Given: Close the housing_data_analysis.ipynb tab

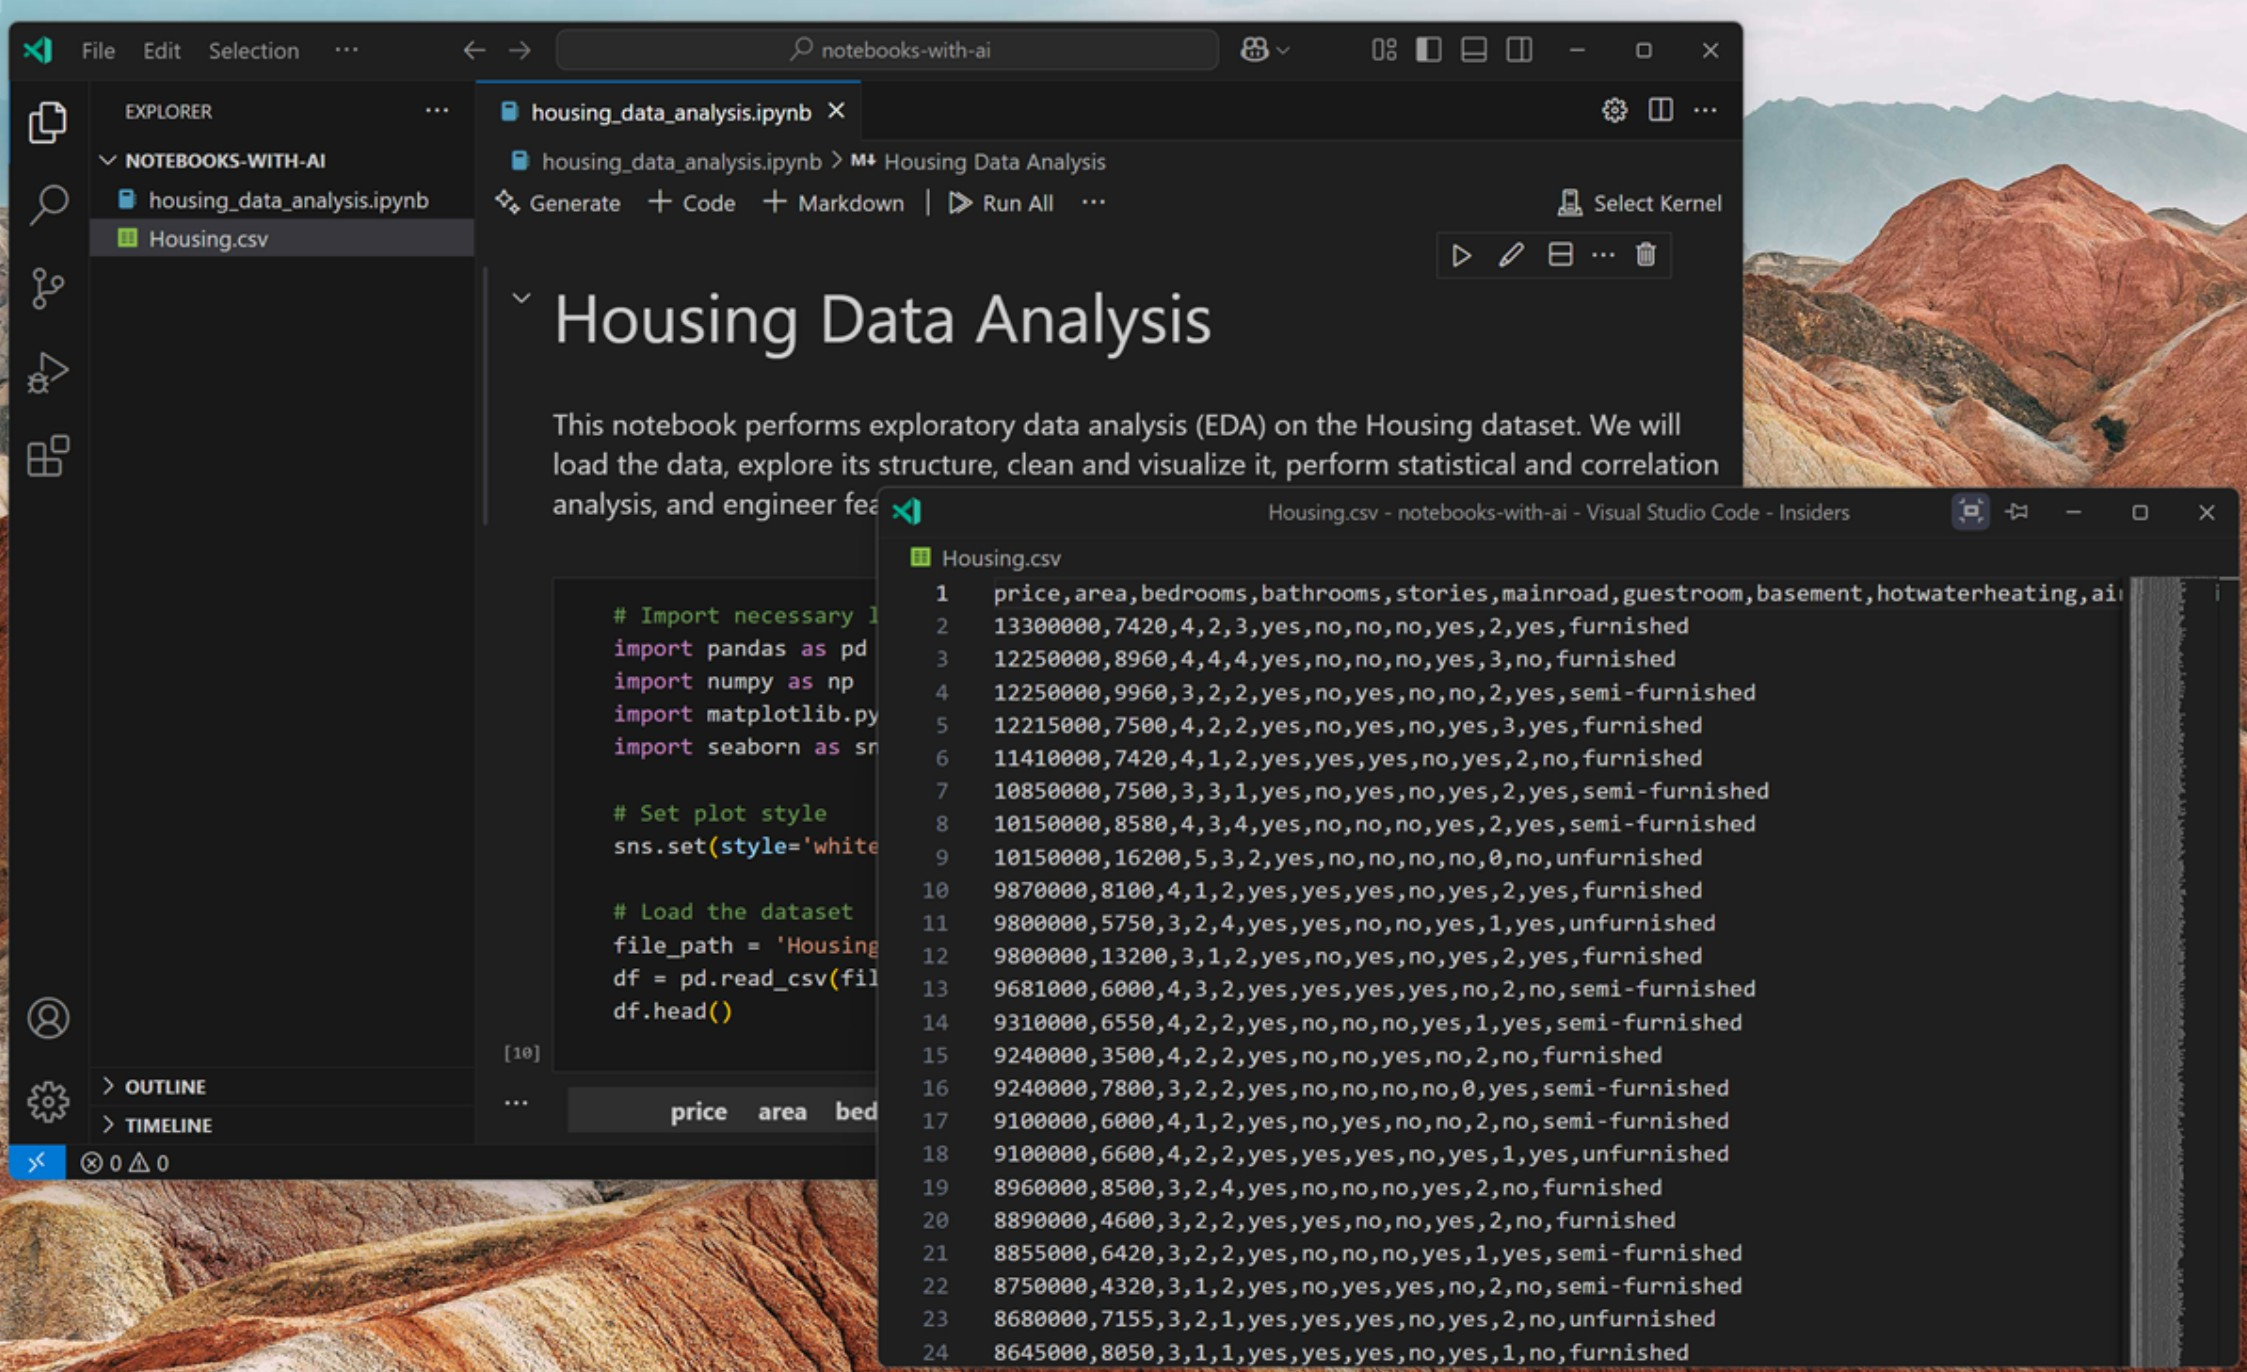Looking at the screenshot, I should point(836,111).
